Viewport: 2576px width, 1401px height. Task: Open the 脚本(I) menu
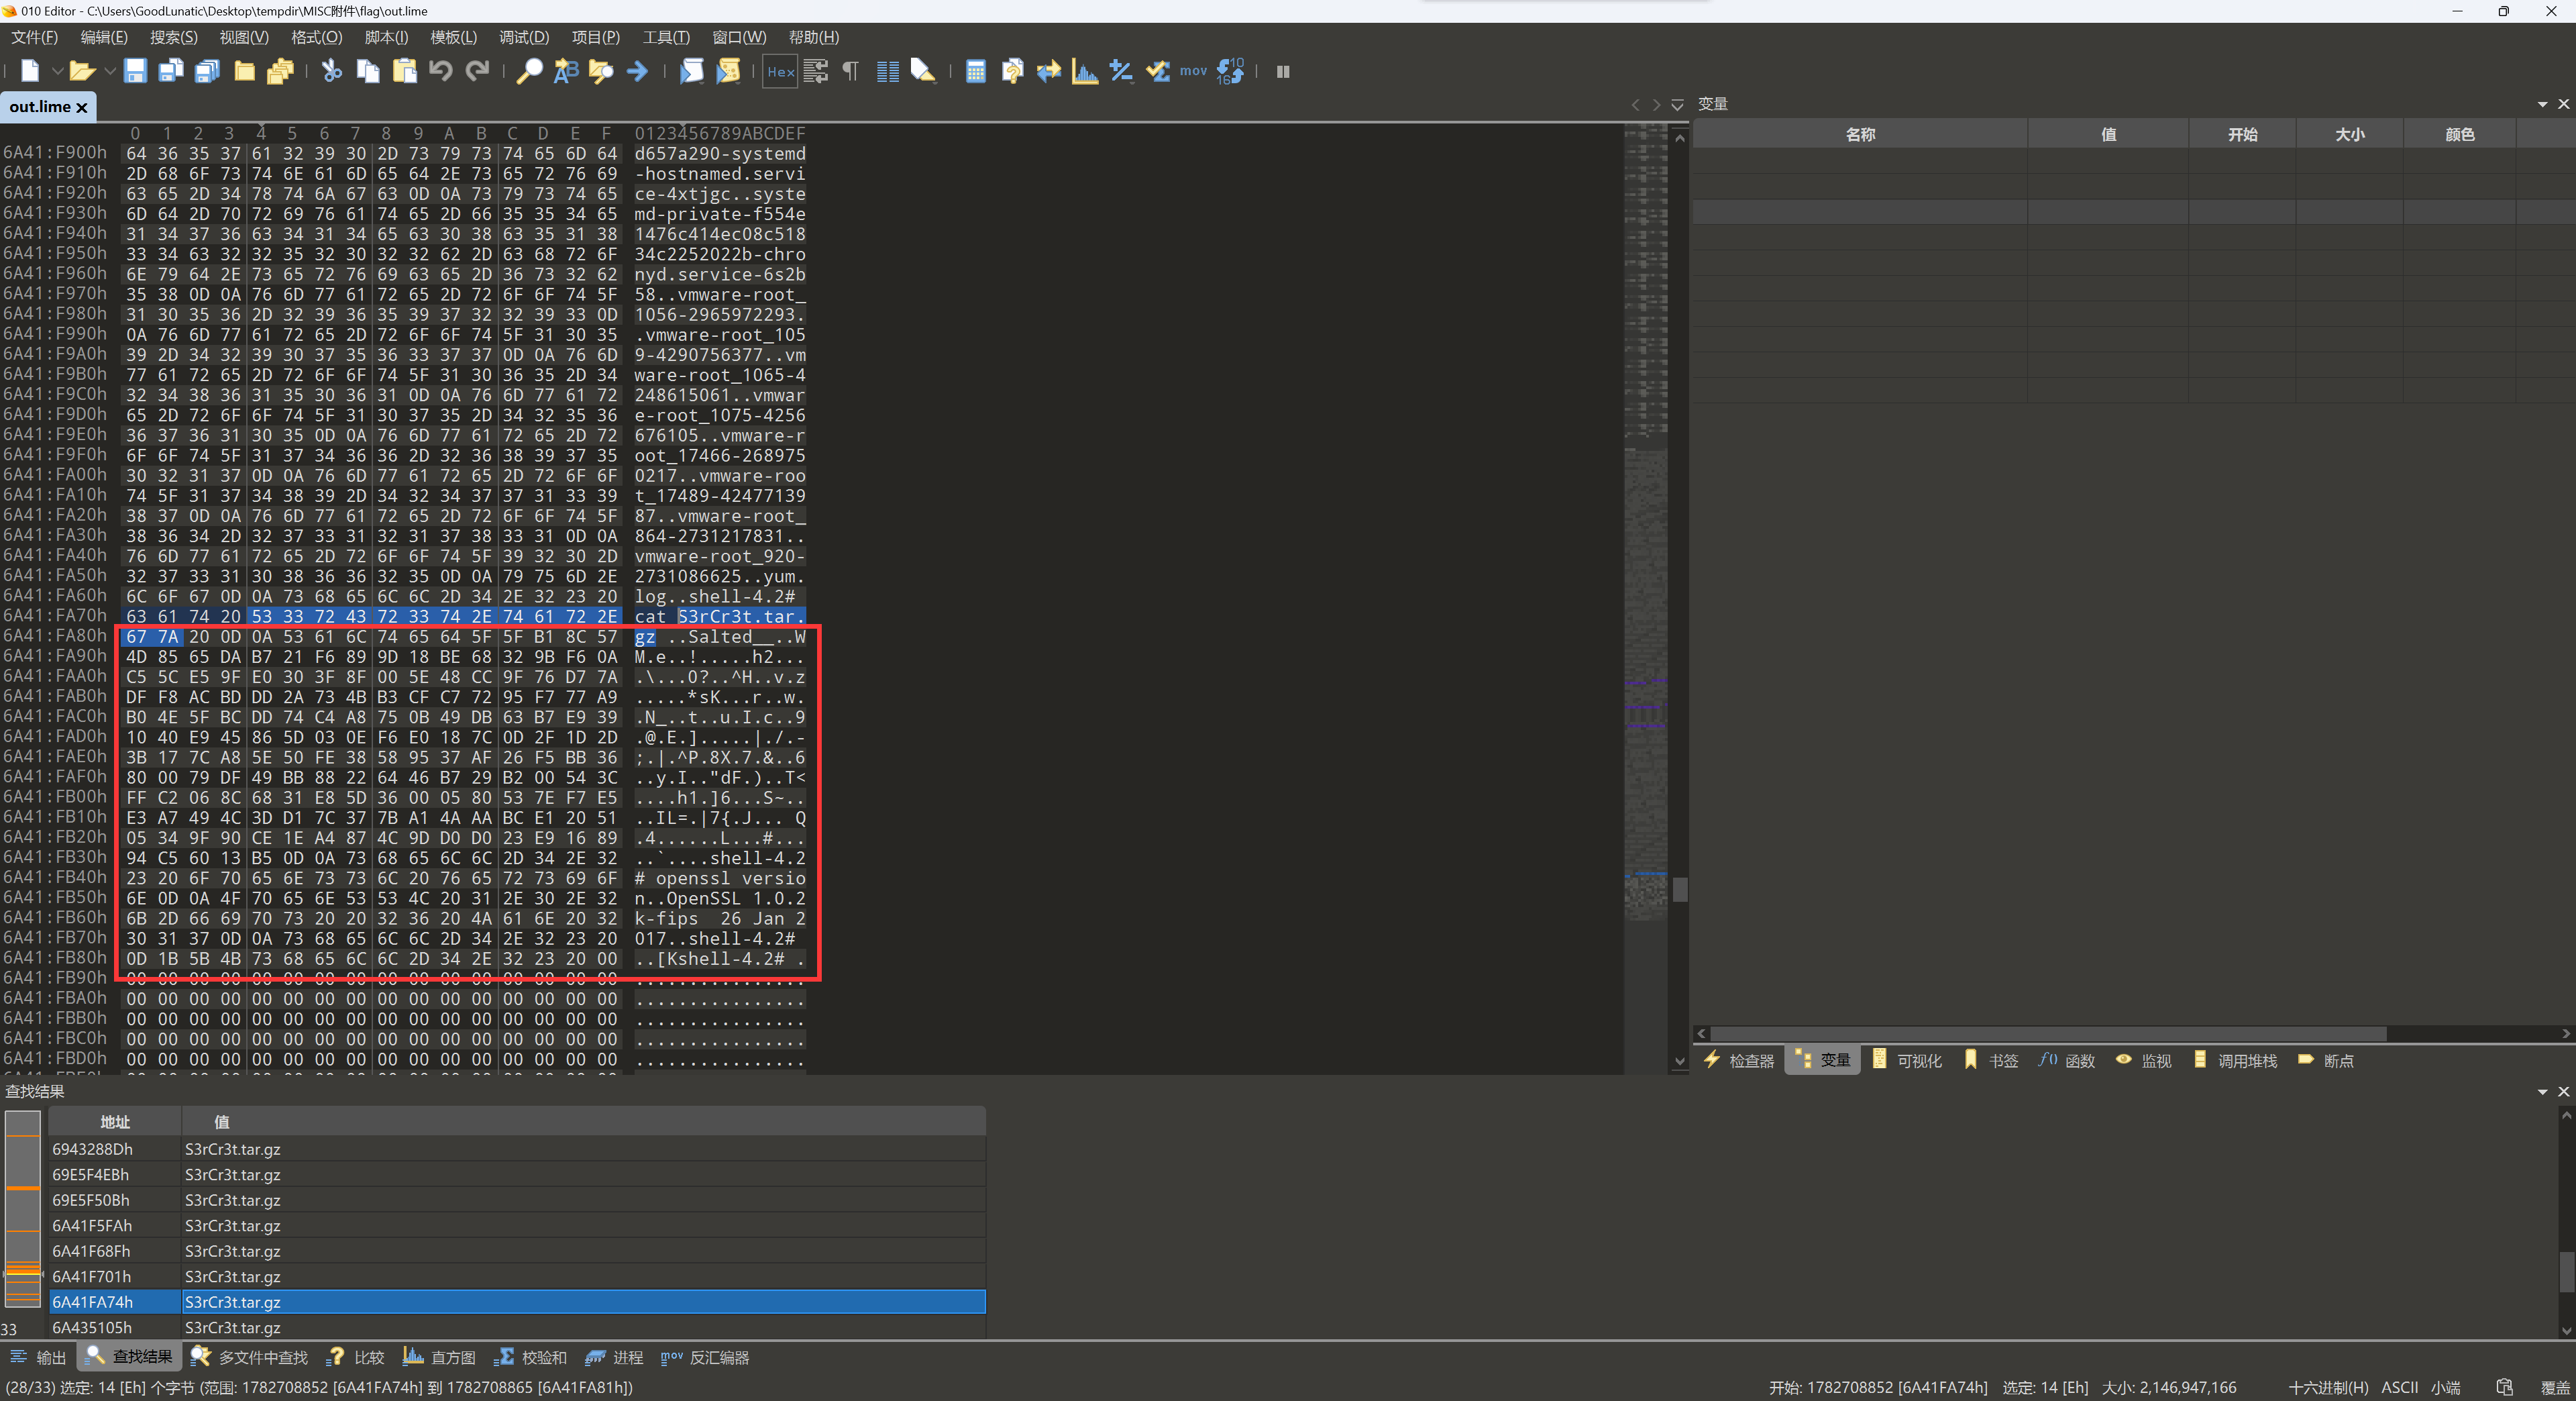tap(386, 37)
